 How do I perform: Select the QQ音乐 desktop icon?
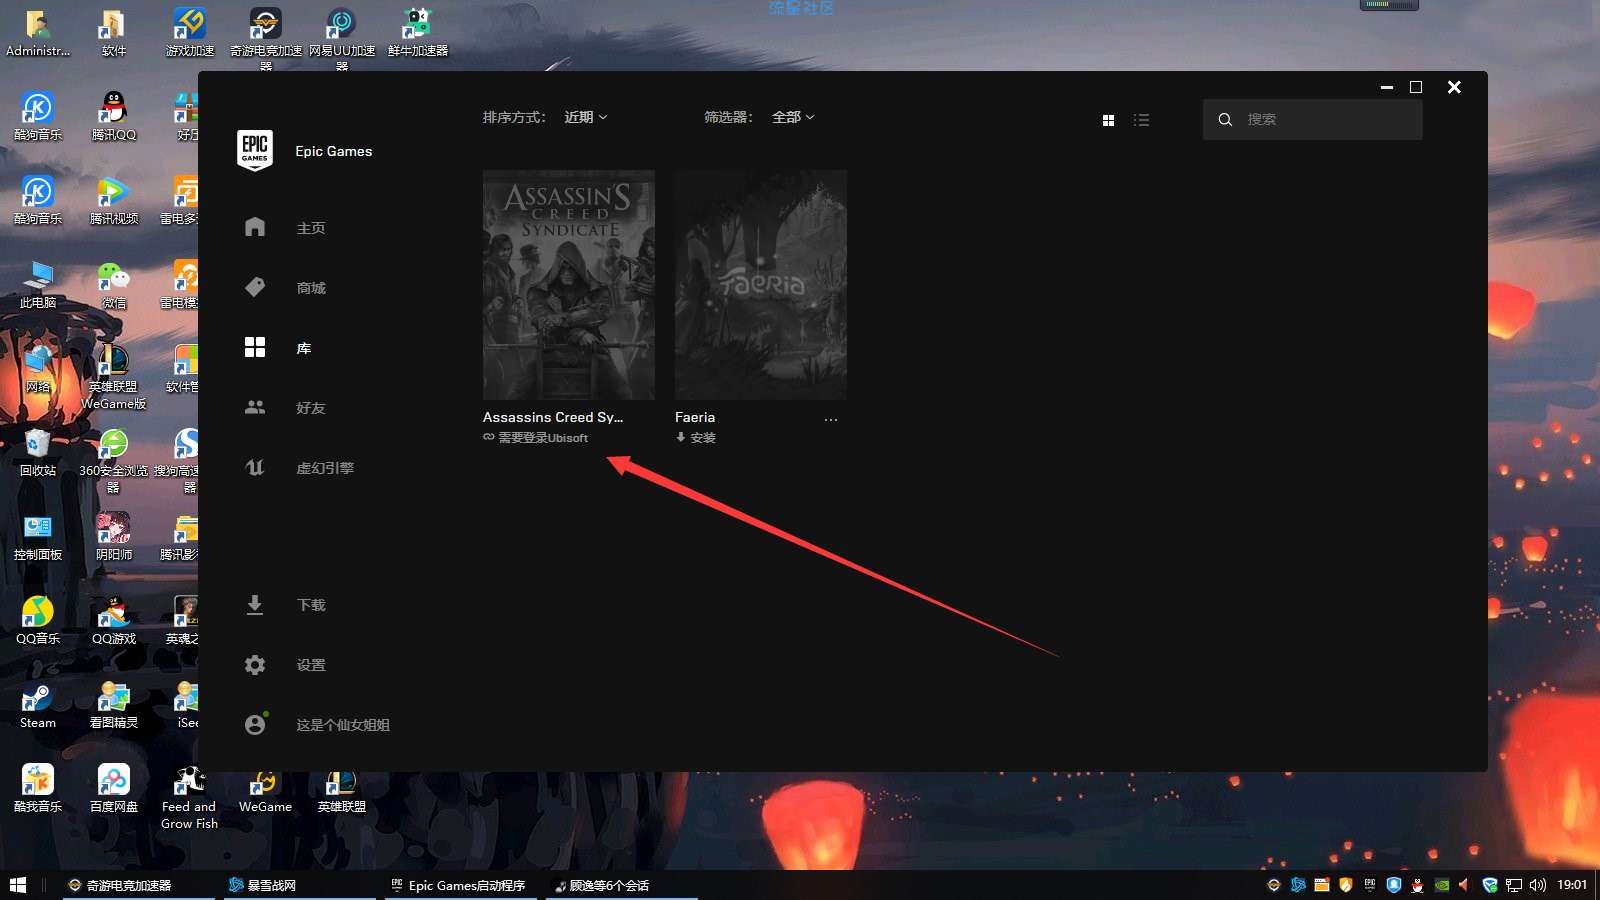click(x=38, y=620)
